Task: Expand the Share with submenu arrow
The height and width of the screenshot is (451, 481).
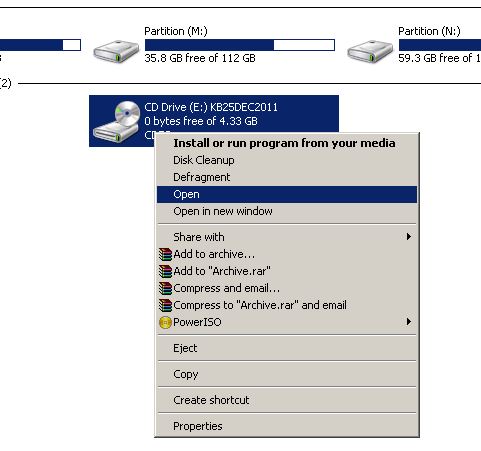Action: [x=409, y=237]
